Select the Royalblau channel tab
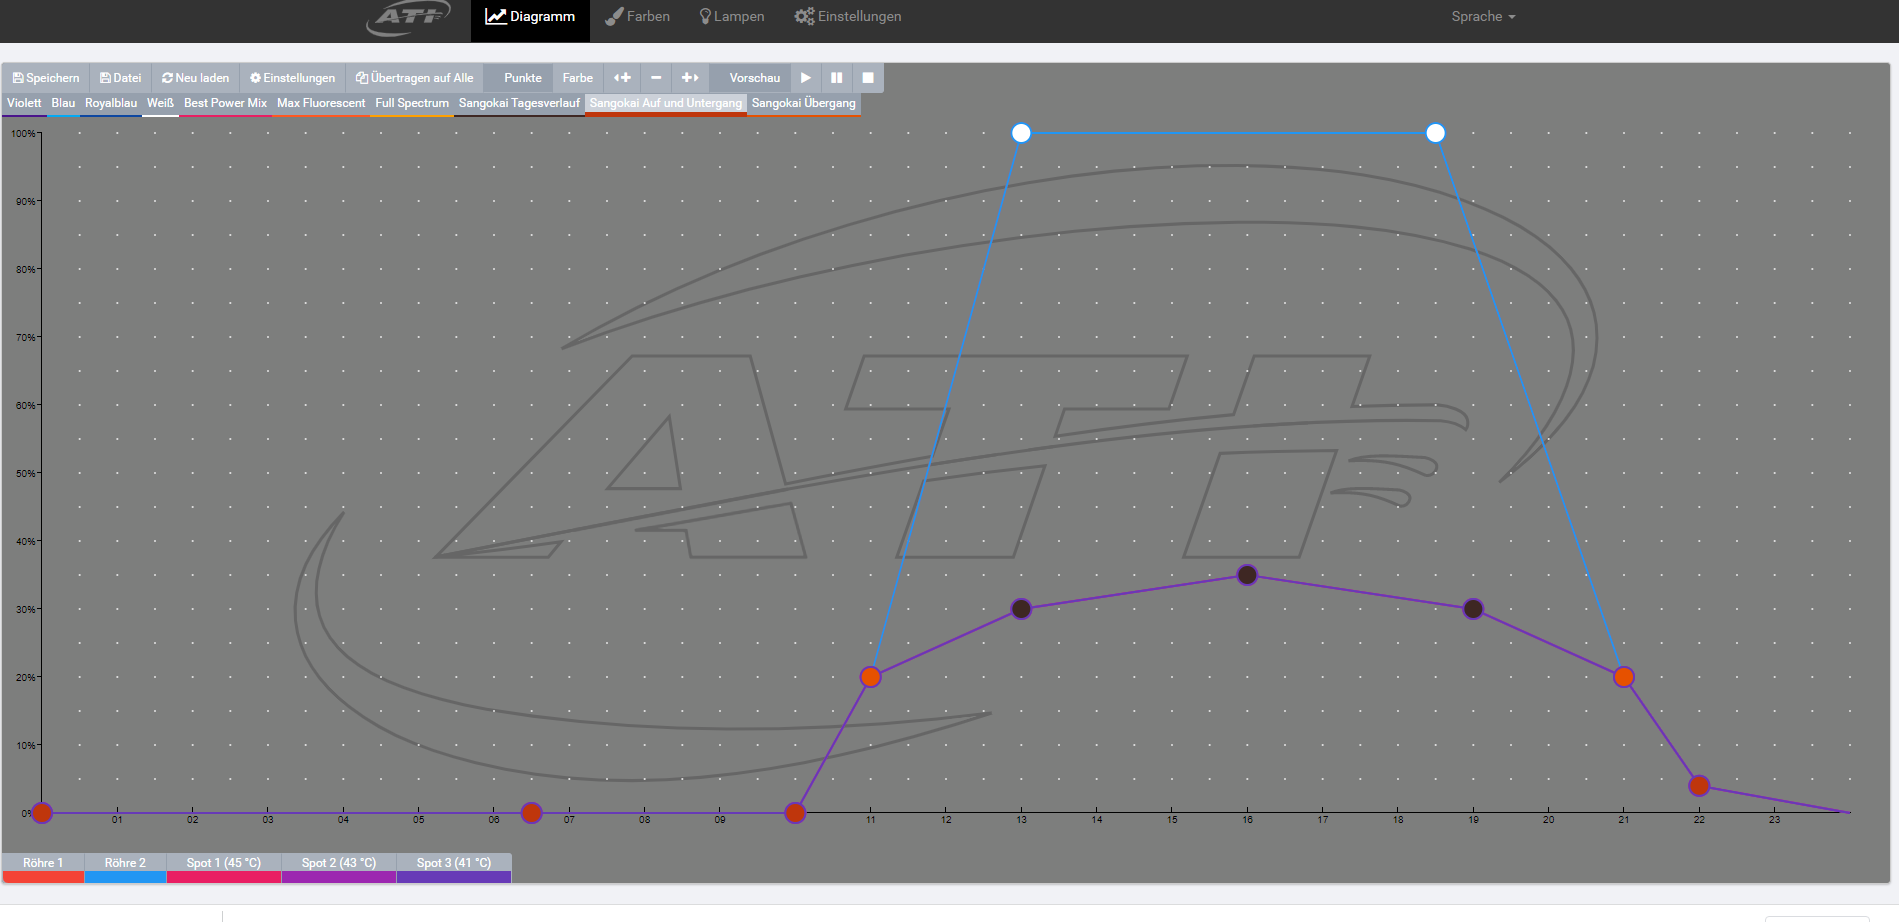This screenshot has width=1899, height=922. click(111, 103)
